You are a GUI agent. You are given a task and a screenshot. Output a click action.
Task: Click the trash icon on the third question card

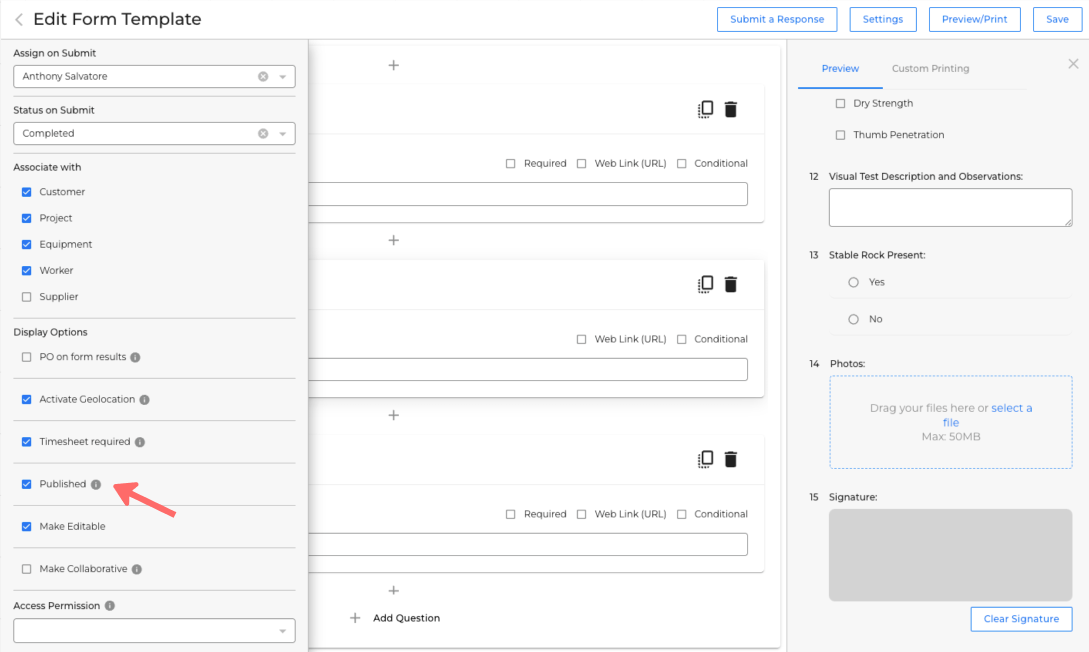pyautogui.click(x=731, y=460)
